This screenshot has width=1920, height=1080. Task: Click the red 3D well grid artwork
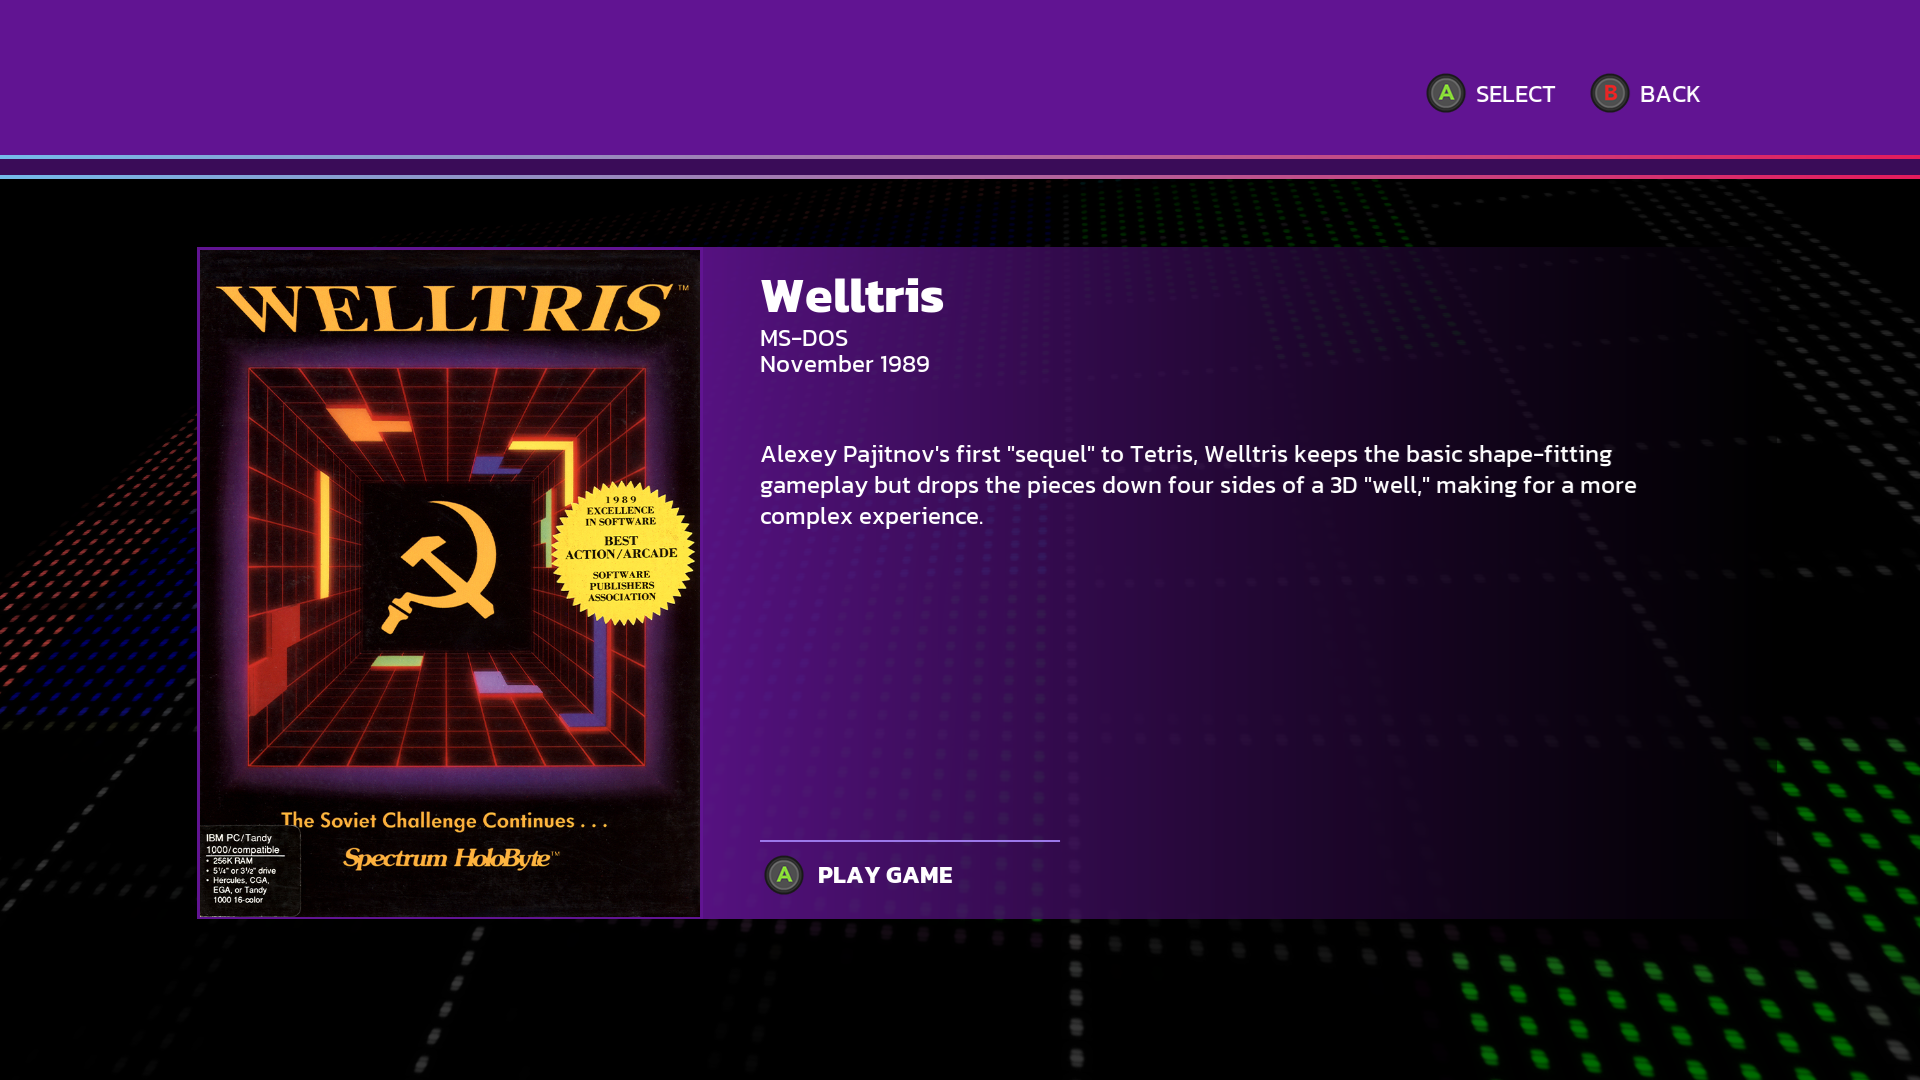[446, 567]
